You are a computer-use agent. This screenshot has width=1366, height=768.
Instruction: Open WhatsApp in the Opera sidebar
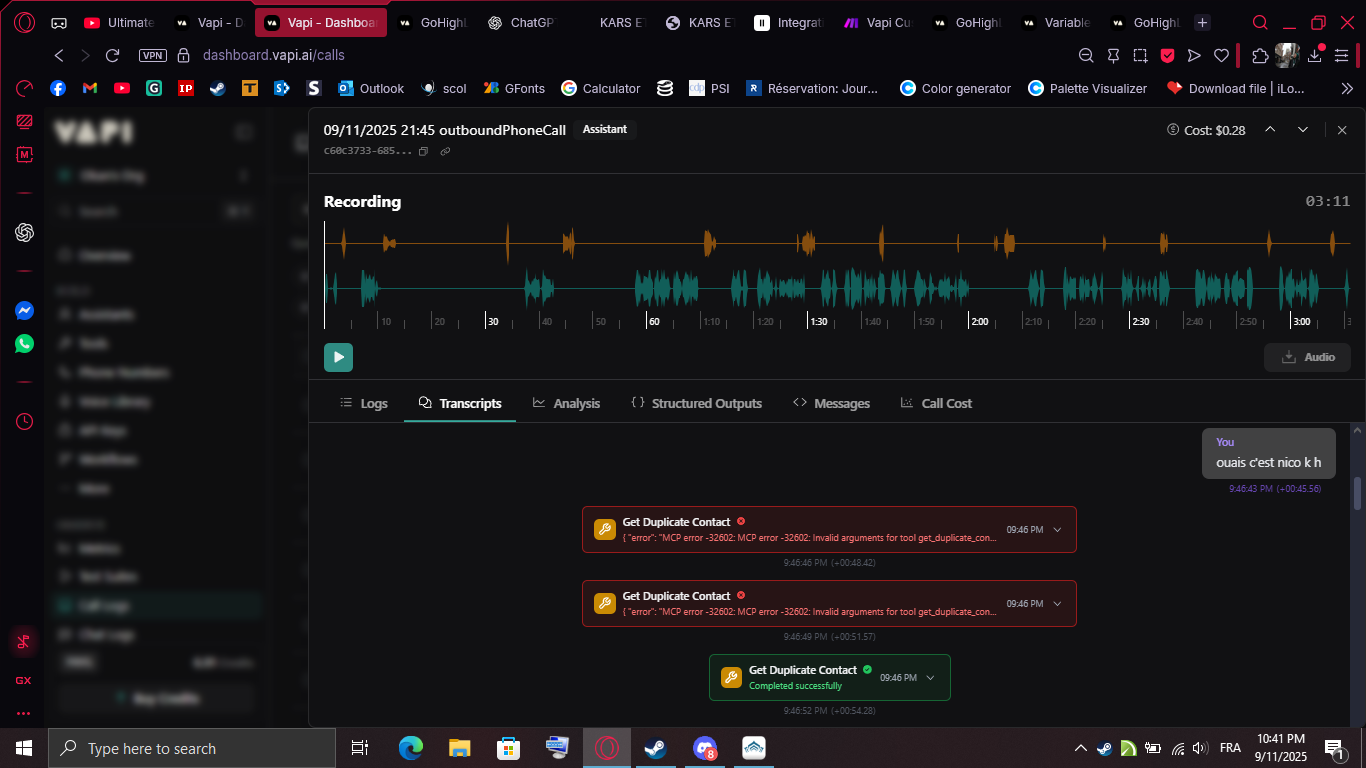tap(24, 343)
